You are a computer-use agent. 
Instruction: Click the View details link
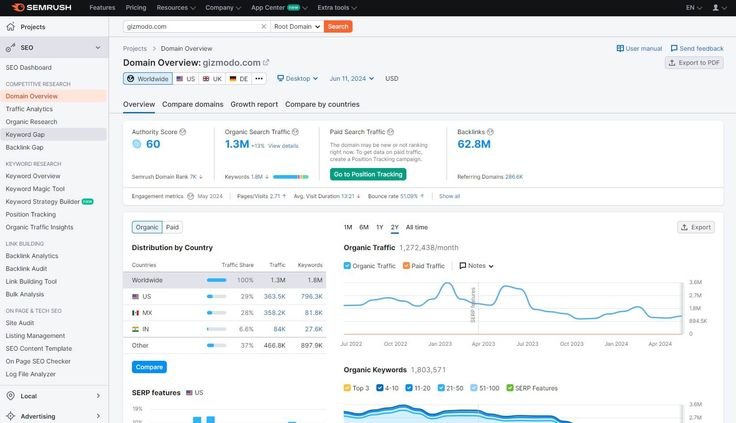tap(283, 146)
